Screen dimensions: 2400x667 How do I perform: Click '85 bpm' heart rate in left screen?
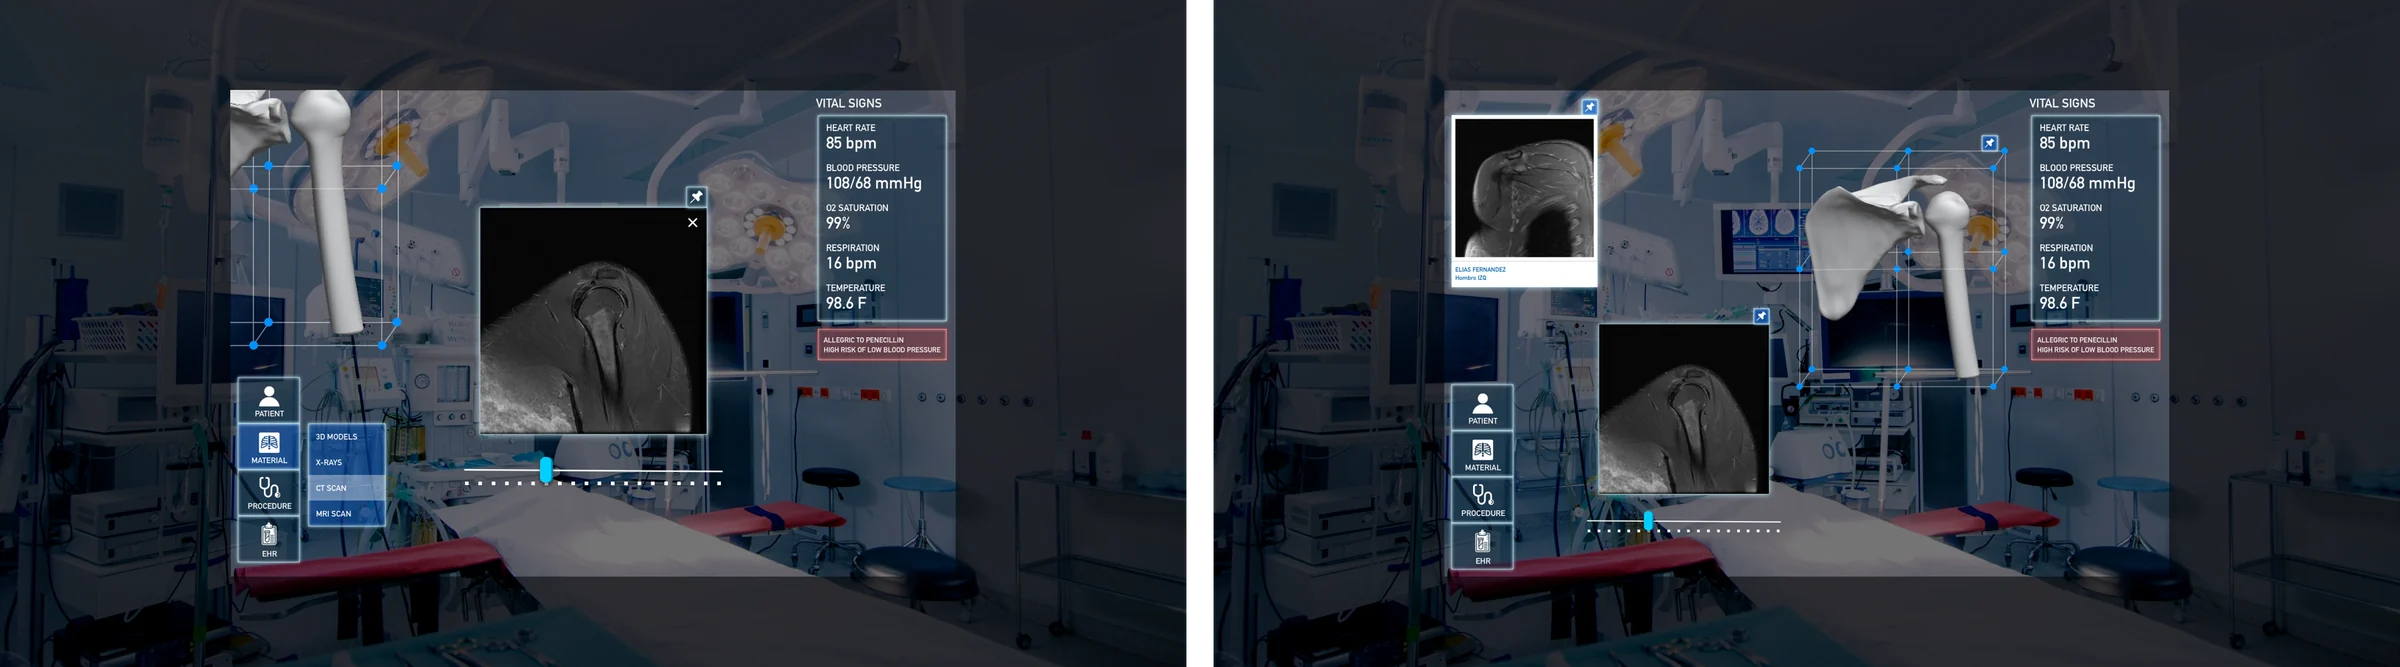[x=851, y=143]
